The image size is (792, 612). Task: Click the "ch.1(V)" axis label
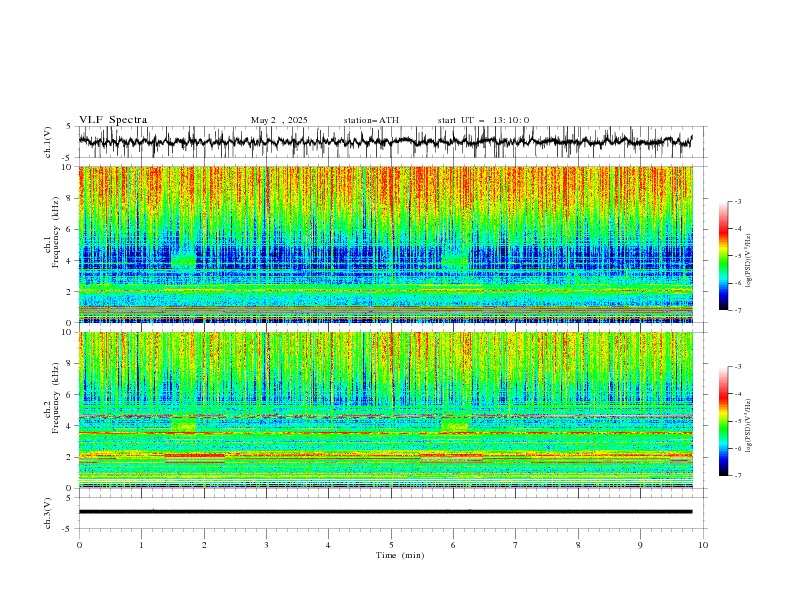48,142
